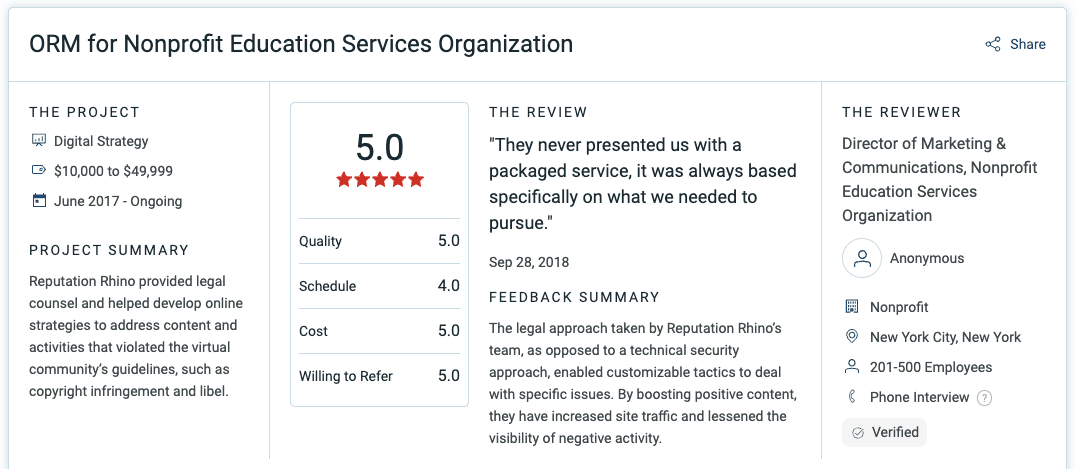Click the Share icon
1076x469 pixels.
pos(992,45)
